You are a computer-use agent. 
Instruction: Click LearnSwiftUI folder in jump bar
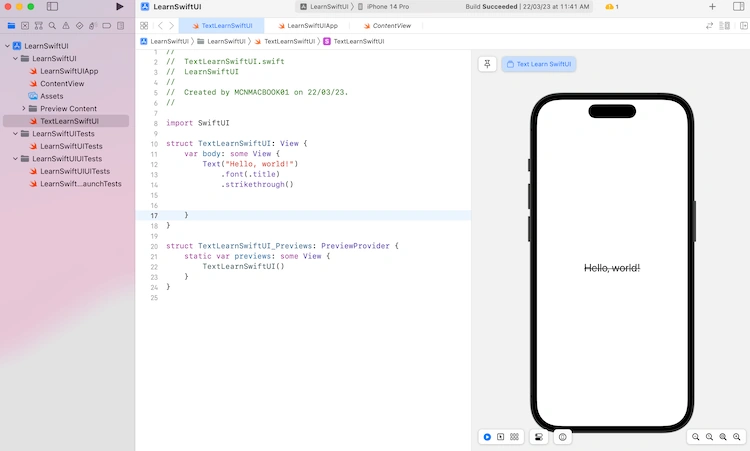pyautogui.click(x=221, y=41)
